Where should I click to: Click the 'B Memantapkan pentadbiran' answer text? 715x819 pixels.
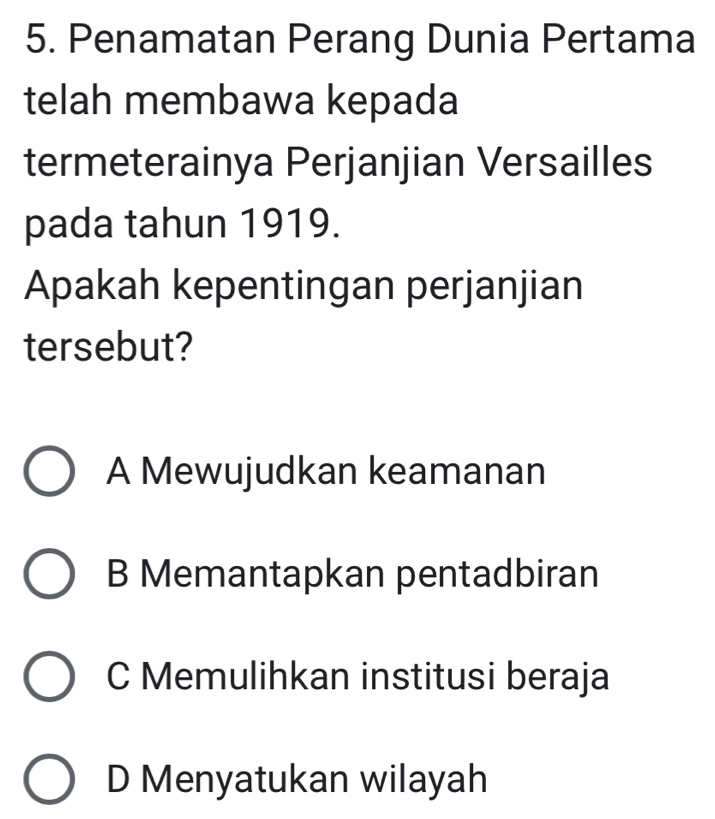click(x=353, y=575)
